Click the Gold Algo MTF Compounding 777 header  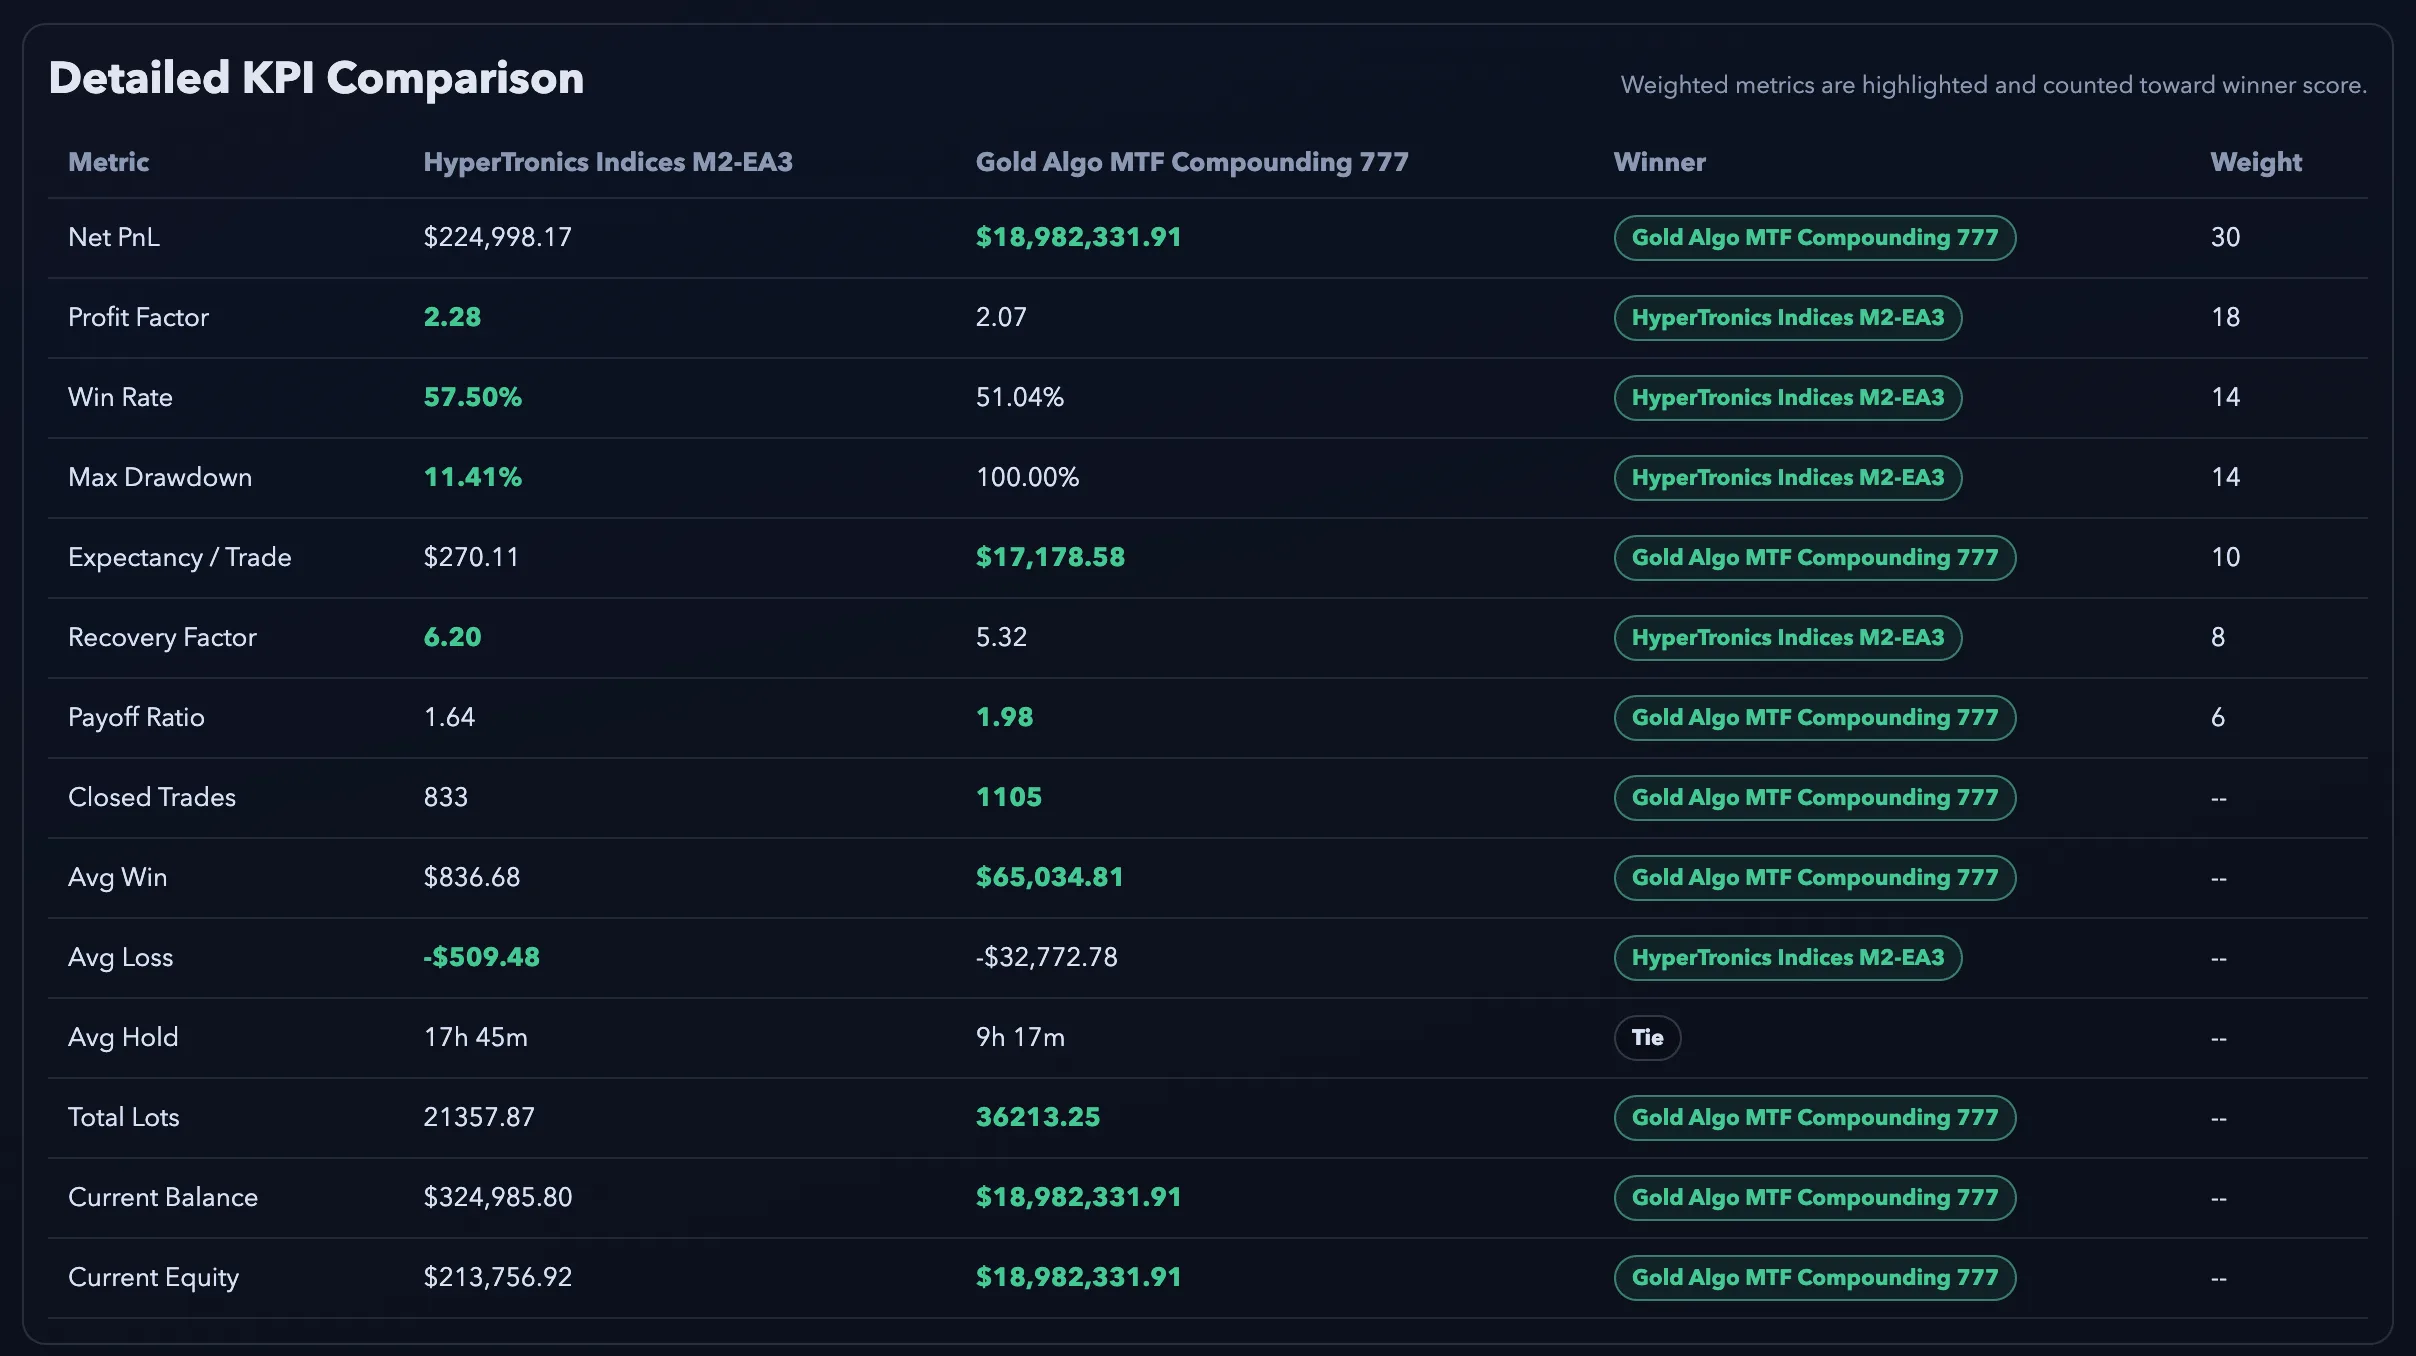point(1191,161)
